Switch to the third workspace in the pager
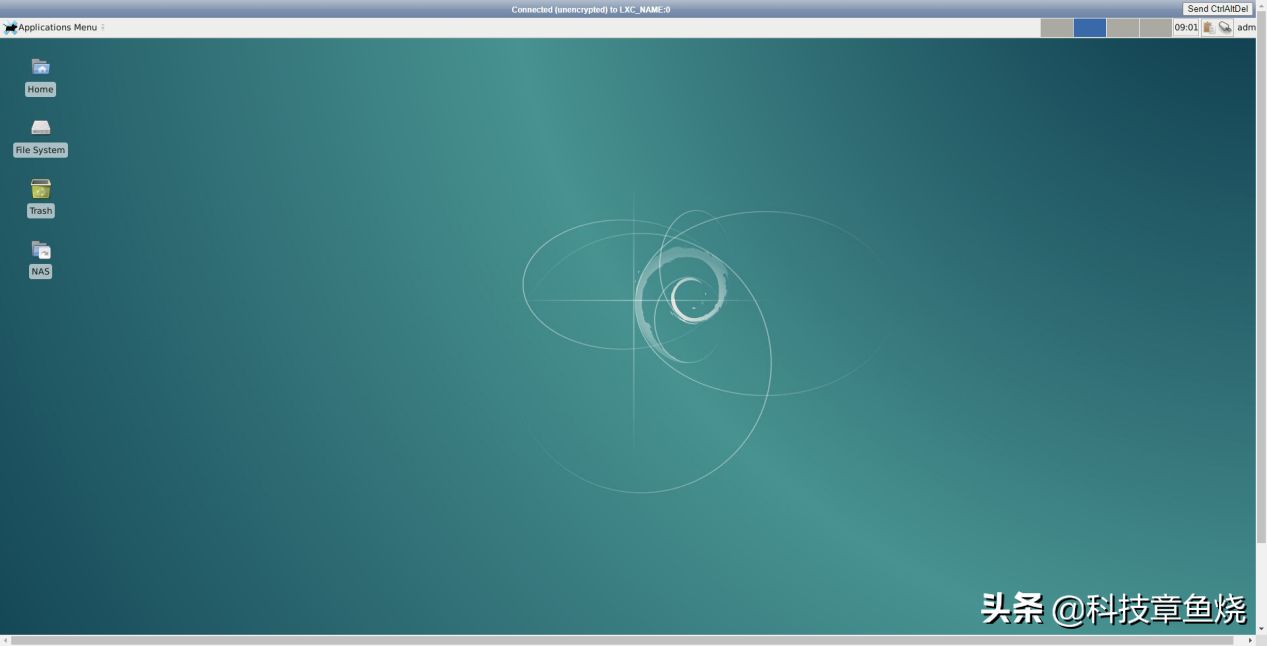The image size is (1267, 646). pyautogui.click(x=1122, y=28)
